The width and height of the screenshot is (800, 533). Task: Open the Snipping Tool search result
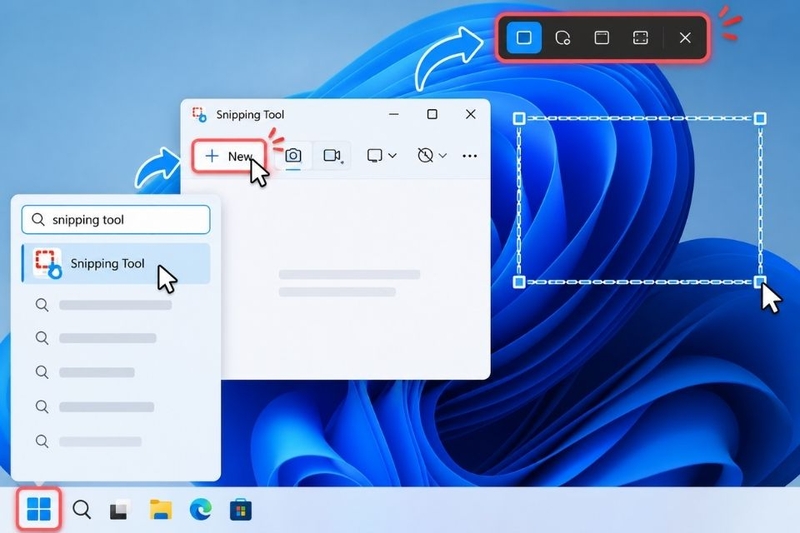coord(116,264)
